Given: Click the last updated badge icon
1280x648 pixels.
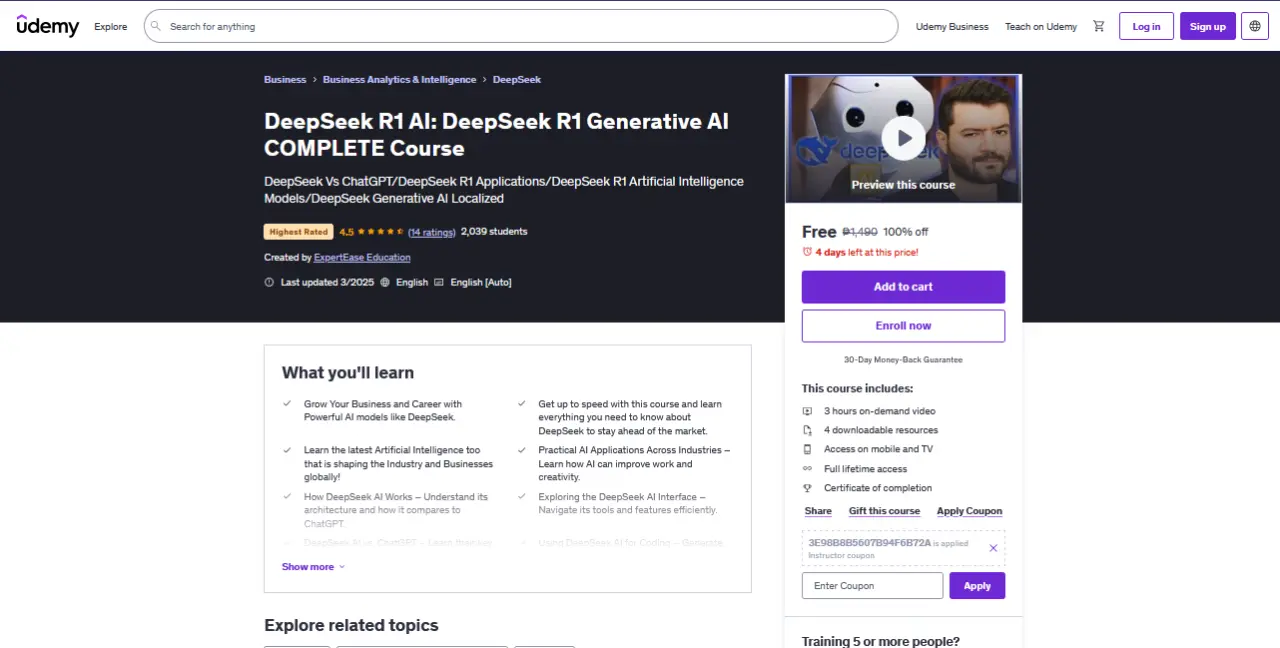Looking at the screenshot, I should (269, 282).
